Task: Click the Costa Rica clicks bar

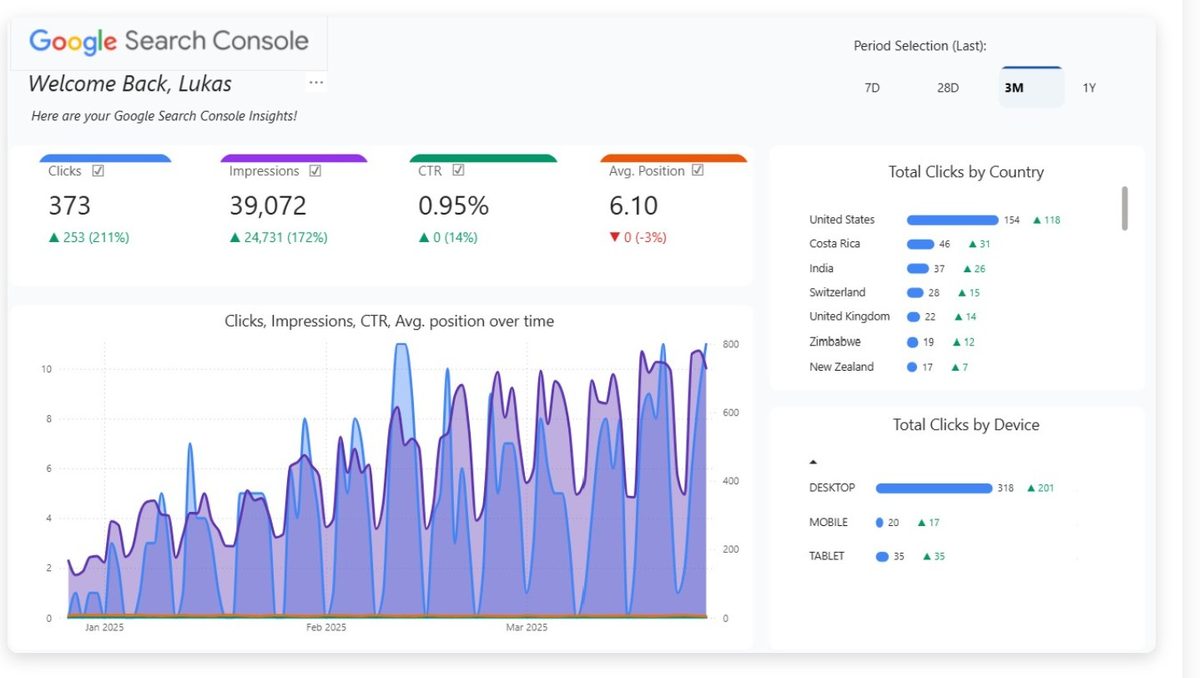Action: [920, 244]
